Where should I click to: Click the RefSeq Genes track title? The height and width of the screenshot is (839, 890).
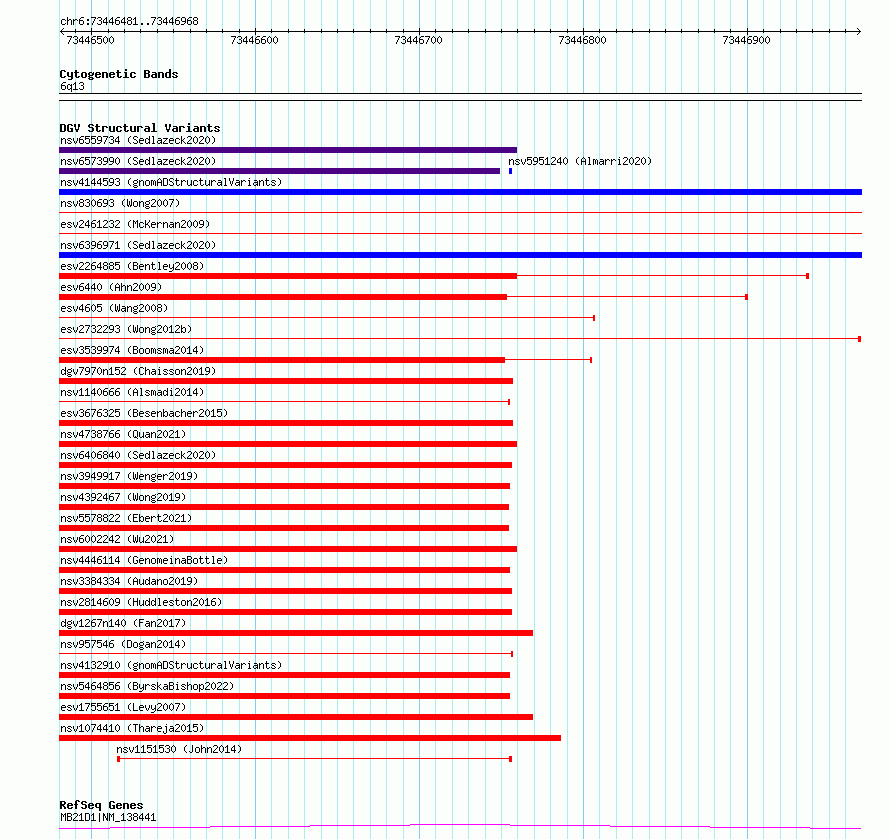pos(101,806)
